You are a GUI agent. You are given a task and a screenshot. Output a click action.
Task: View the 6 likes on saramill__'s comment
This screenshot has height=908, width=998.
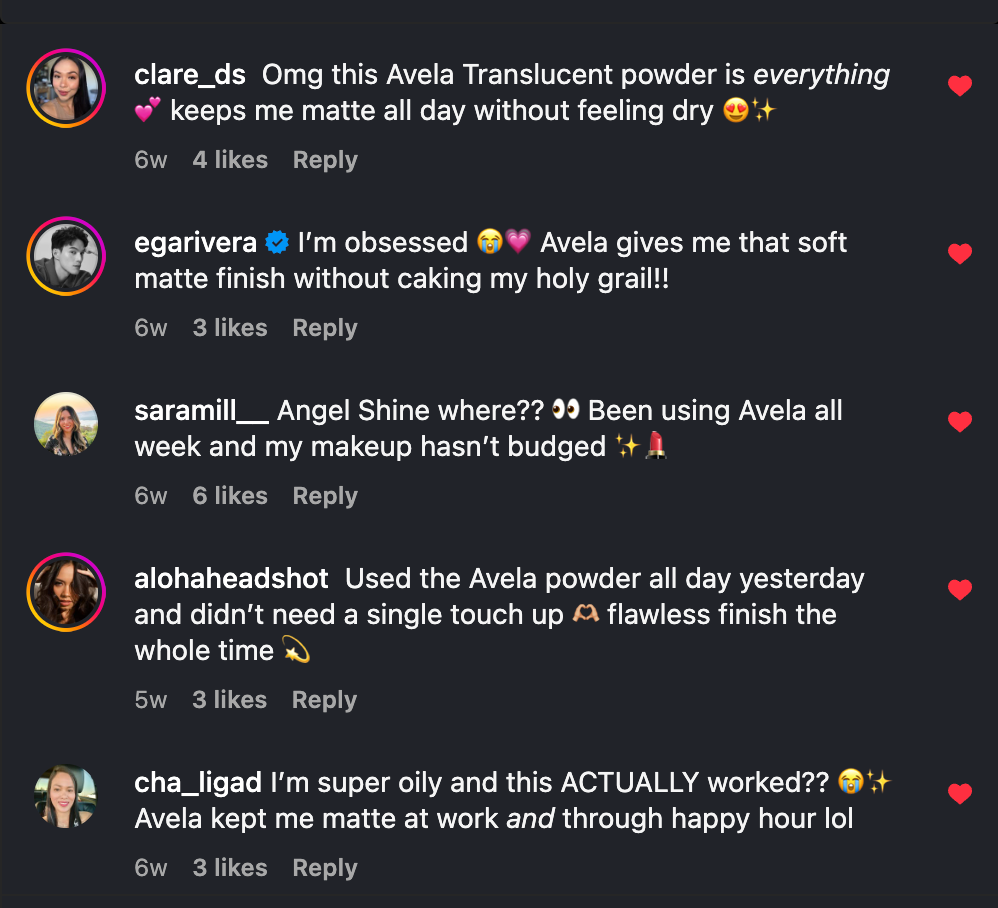pos(230,495)
